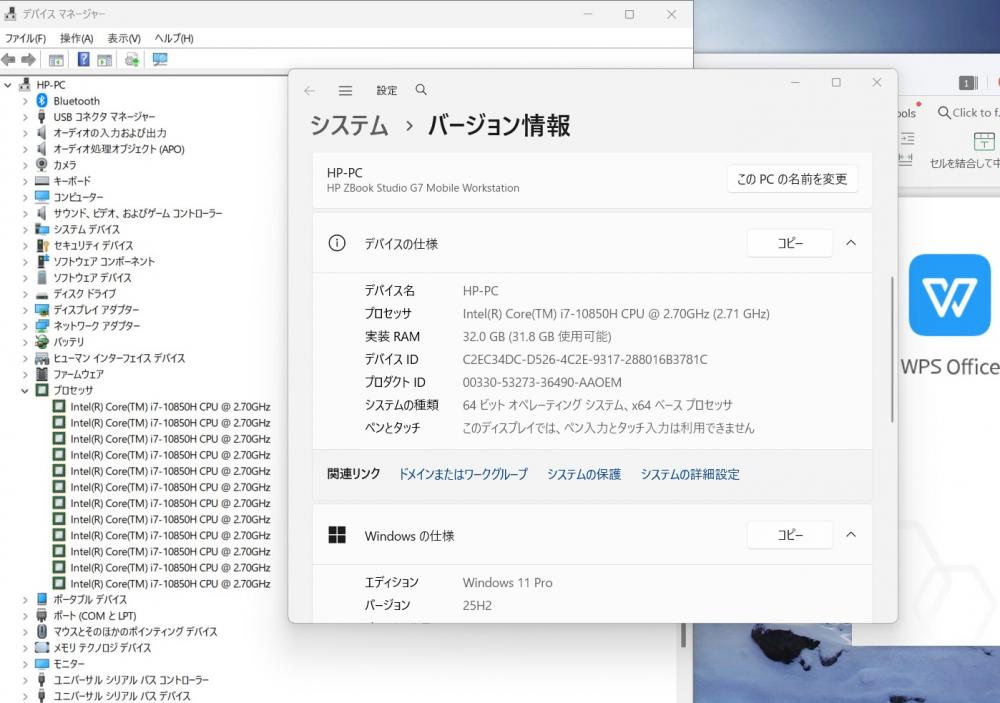Collapse the HP-PC root node
This screenshot has height=703, width=1000.
pos(8,85)
